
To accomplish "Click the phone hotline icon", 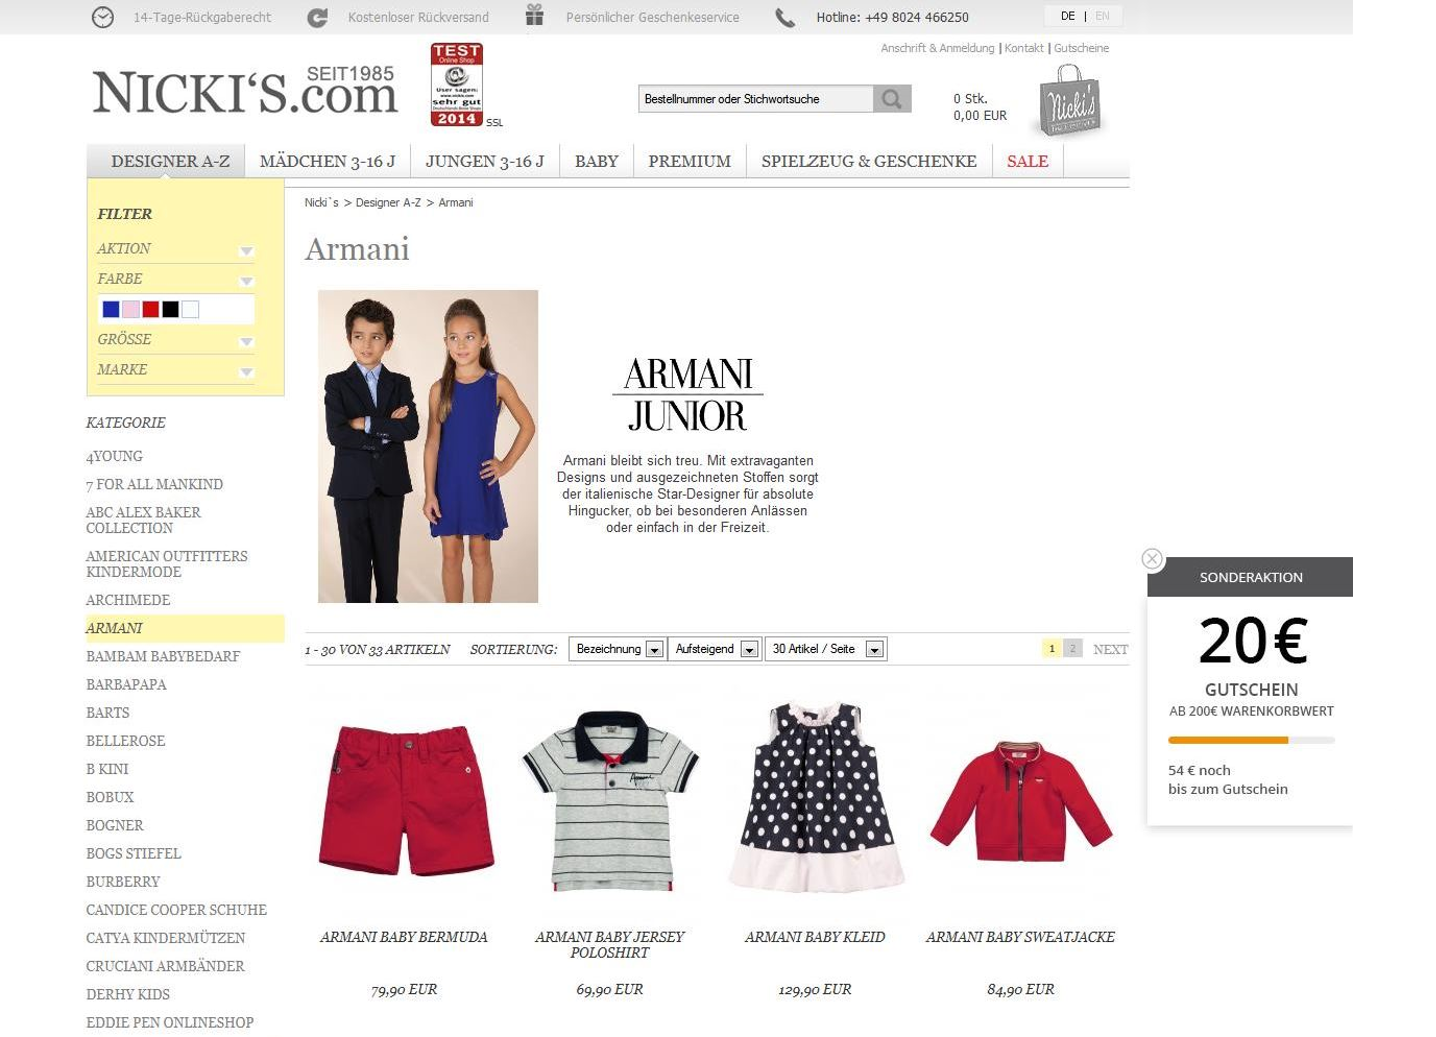I will [785, 17].
